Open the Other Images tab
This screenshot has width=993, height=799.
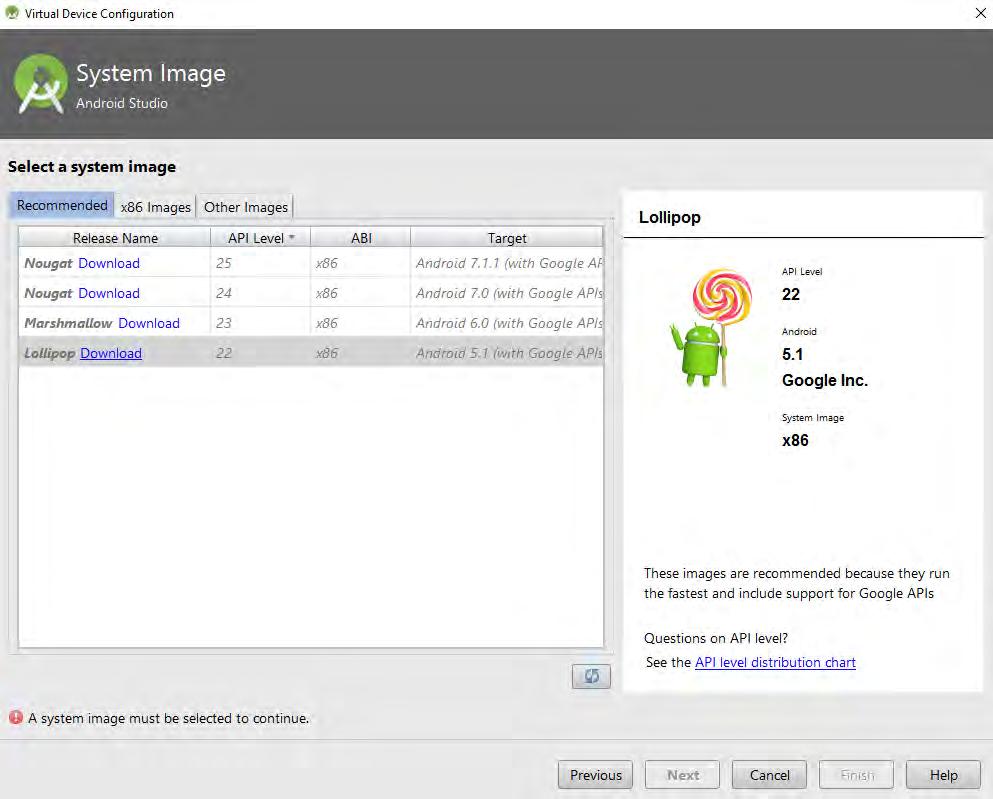(246, 207)
